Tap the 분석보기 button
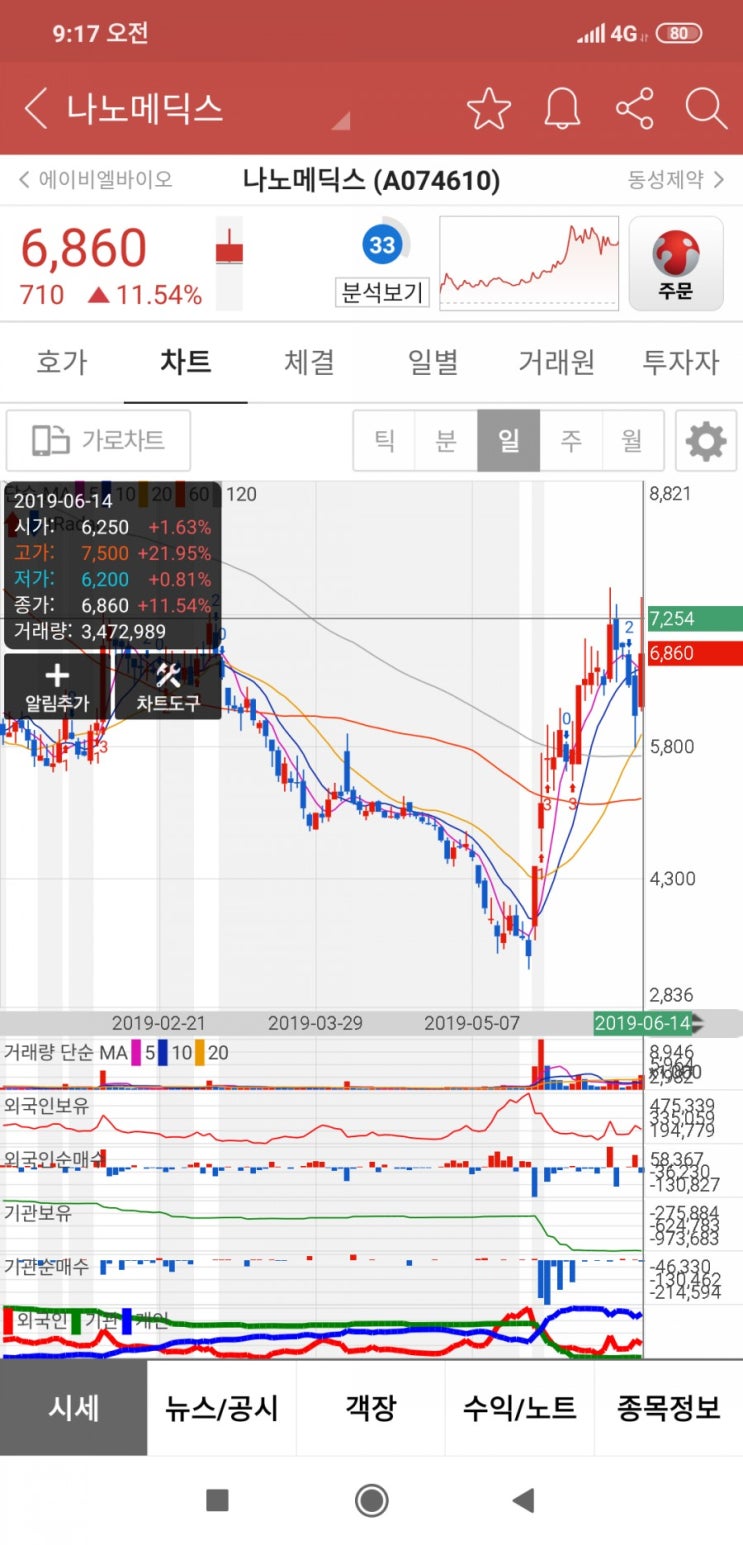Screen dimensions: 743x1545 click(382, 293)
